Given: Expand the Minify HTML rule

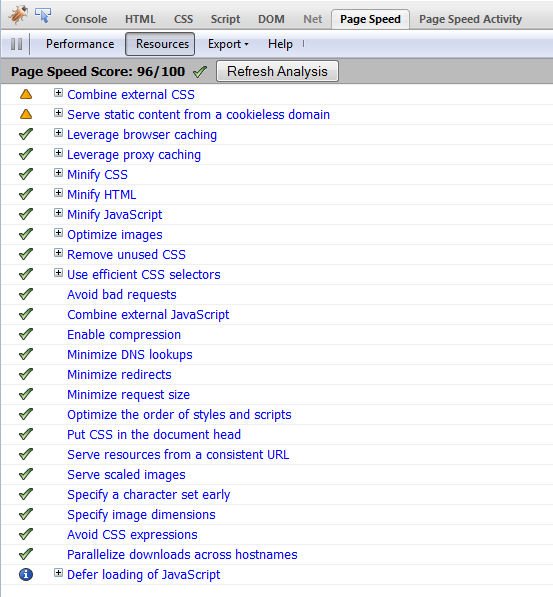Looking at the screenshot, I should click(58, 193).
